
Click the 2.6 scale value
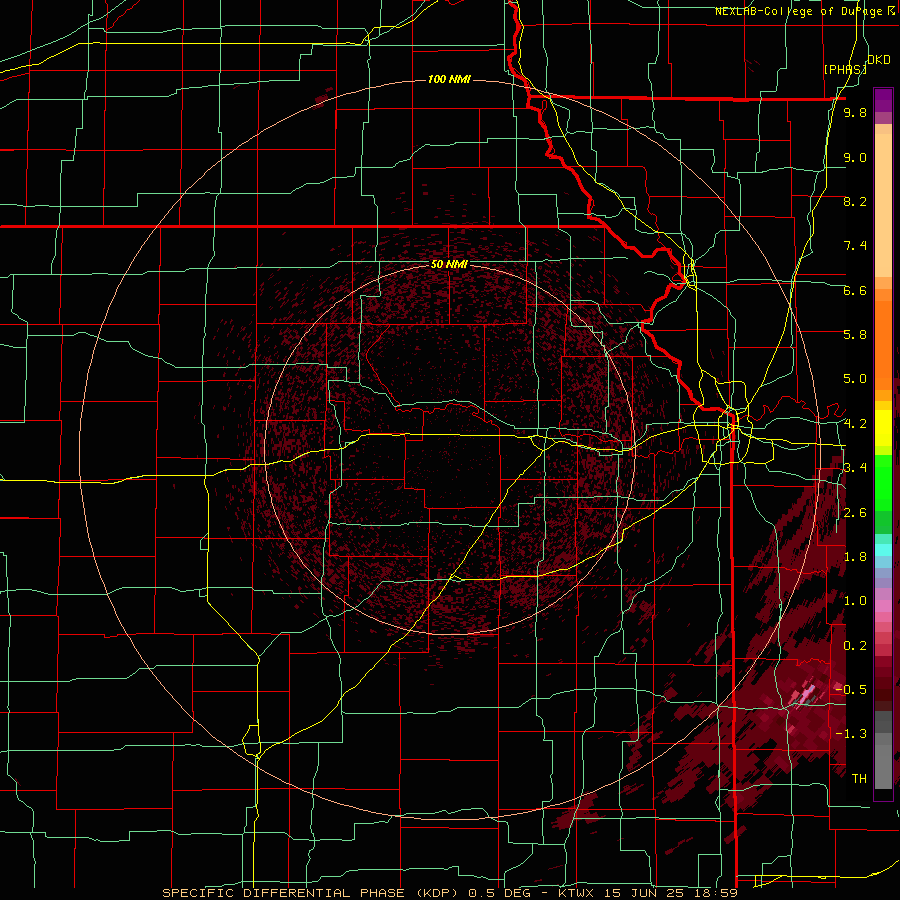coord(855,513)
